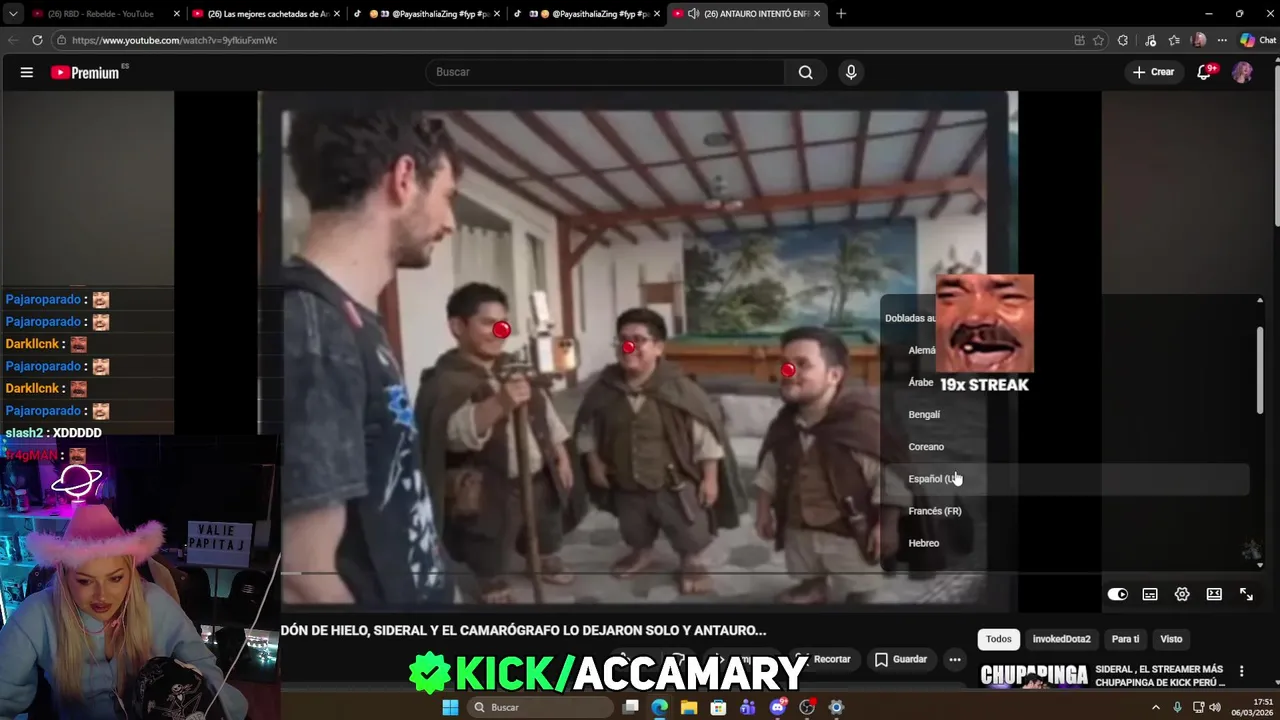The width and height of the screenshot is (1280, 720).
Task: Open Discord from the taskbar
Action: 778,707
